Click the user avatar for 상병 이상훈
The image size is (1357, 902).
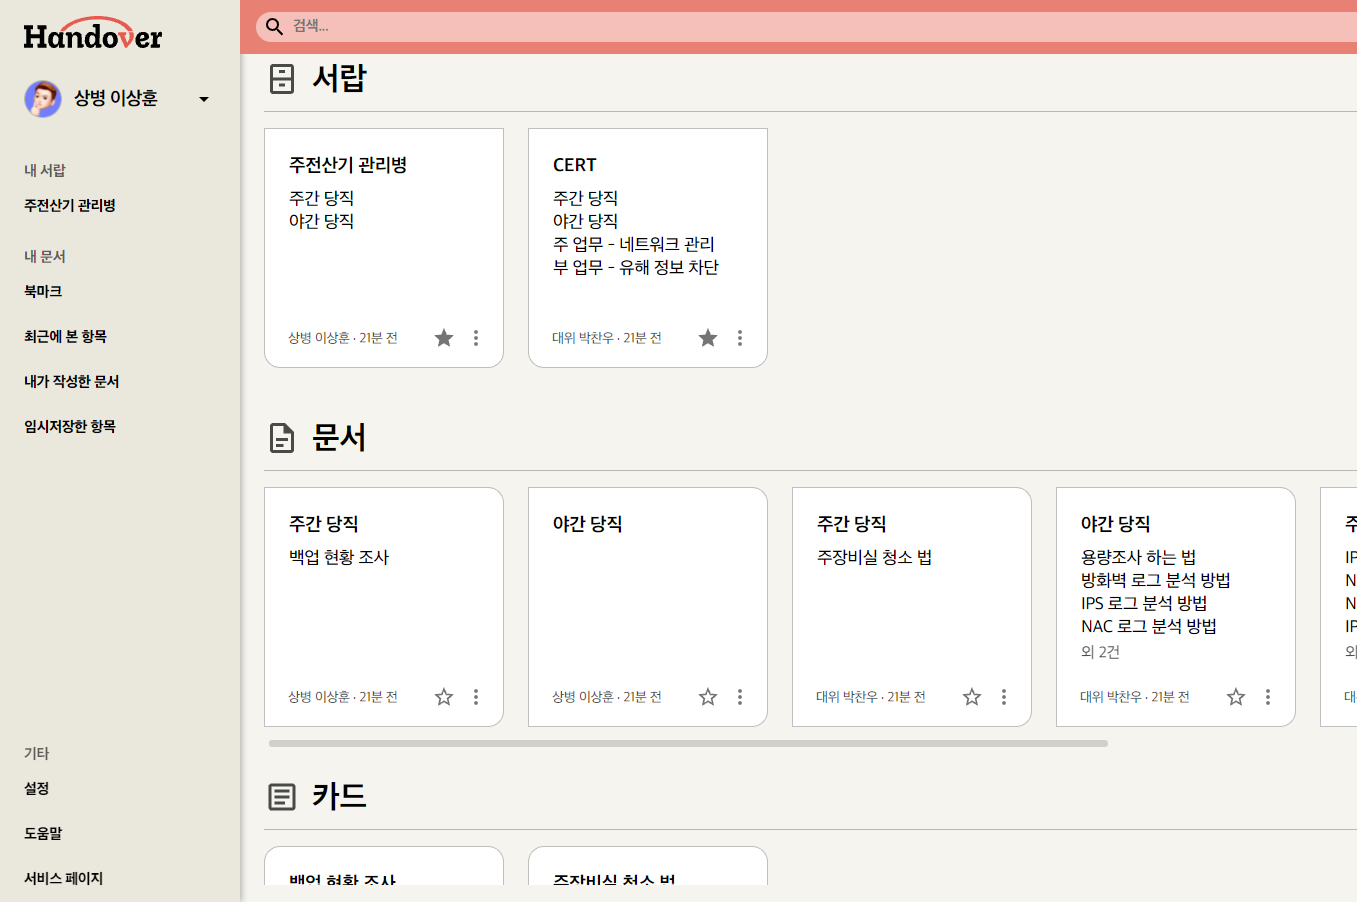43,99
